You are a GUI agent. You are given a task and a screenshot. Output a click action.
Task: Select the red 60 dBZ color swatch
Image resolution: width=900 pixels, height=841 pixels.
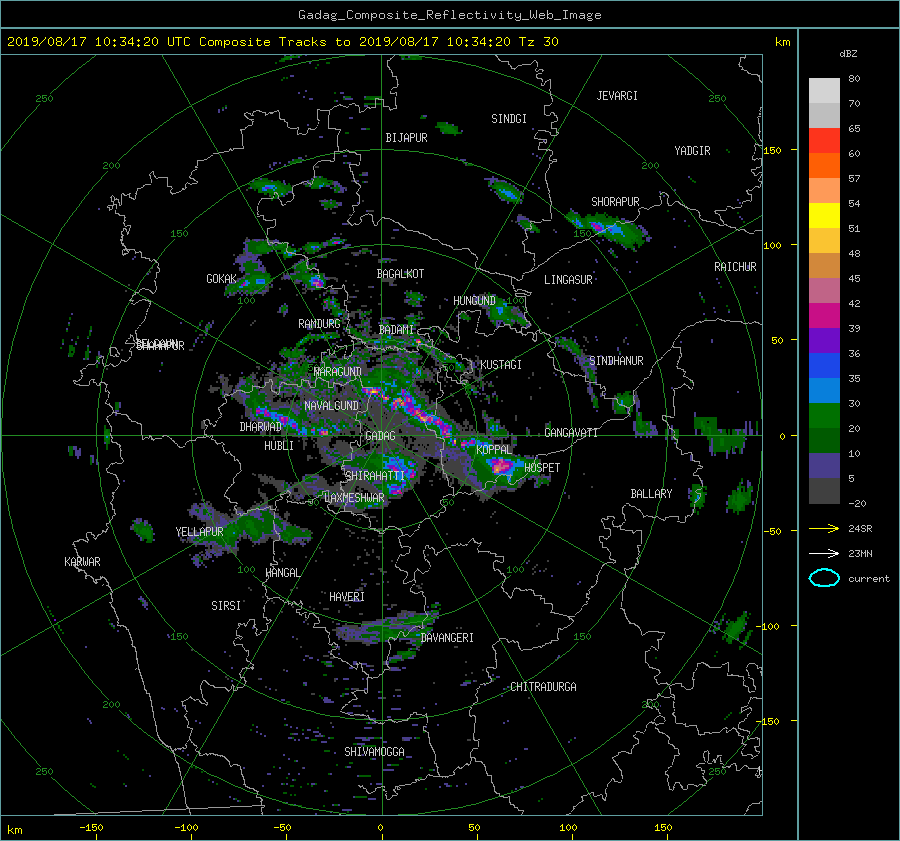[824, 141]
